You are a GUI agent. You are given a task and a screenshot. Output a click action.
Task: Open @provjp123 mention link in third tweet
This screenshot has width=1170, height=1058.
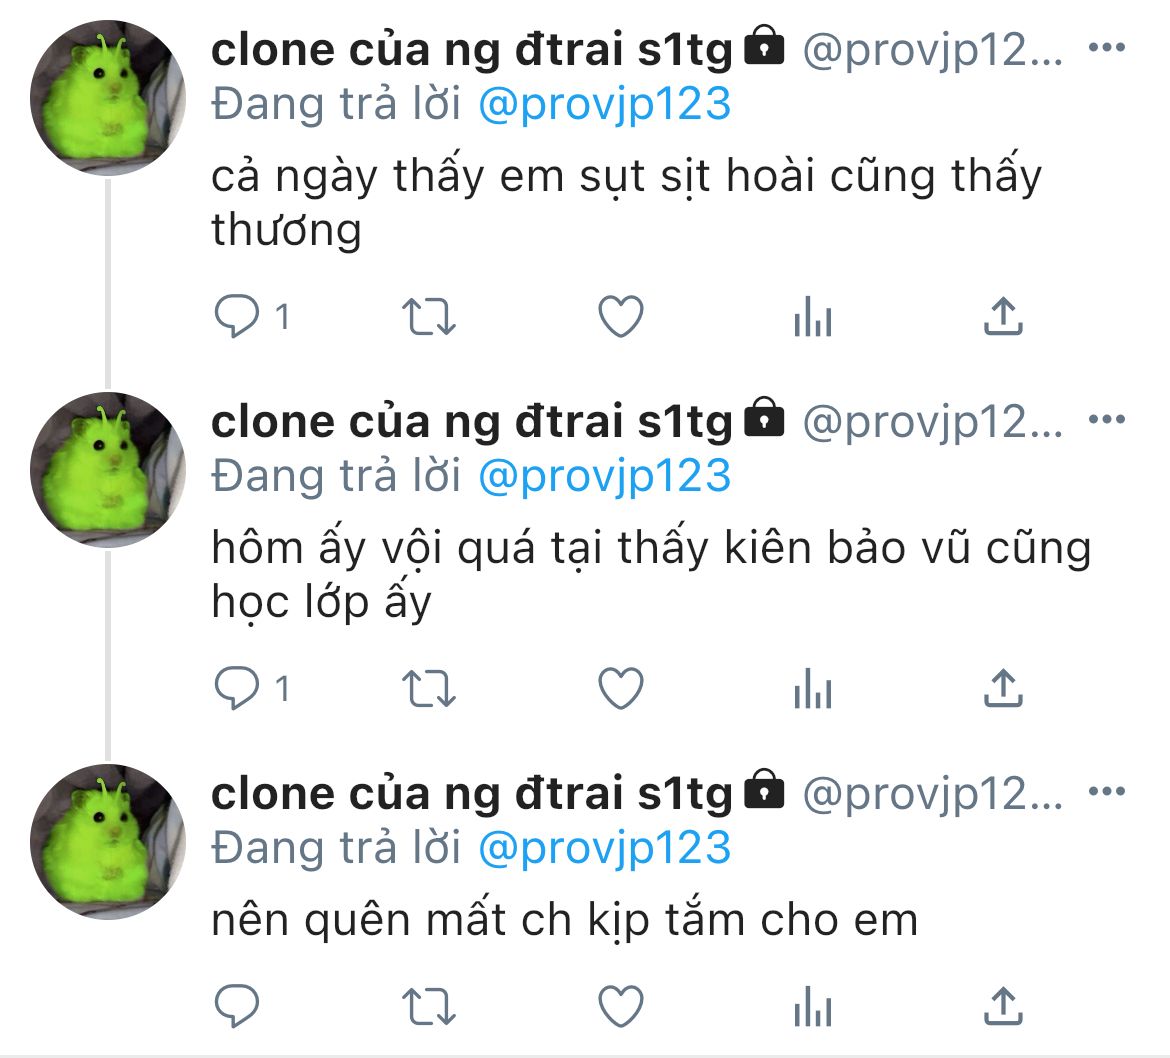[x=604, y=848]
